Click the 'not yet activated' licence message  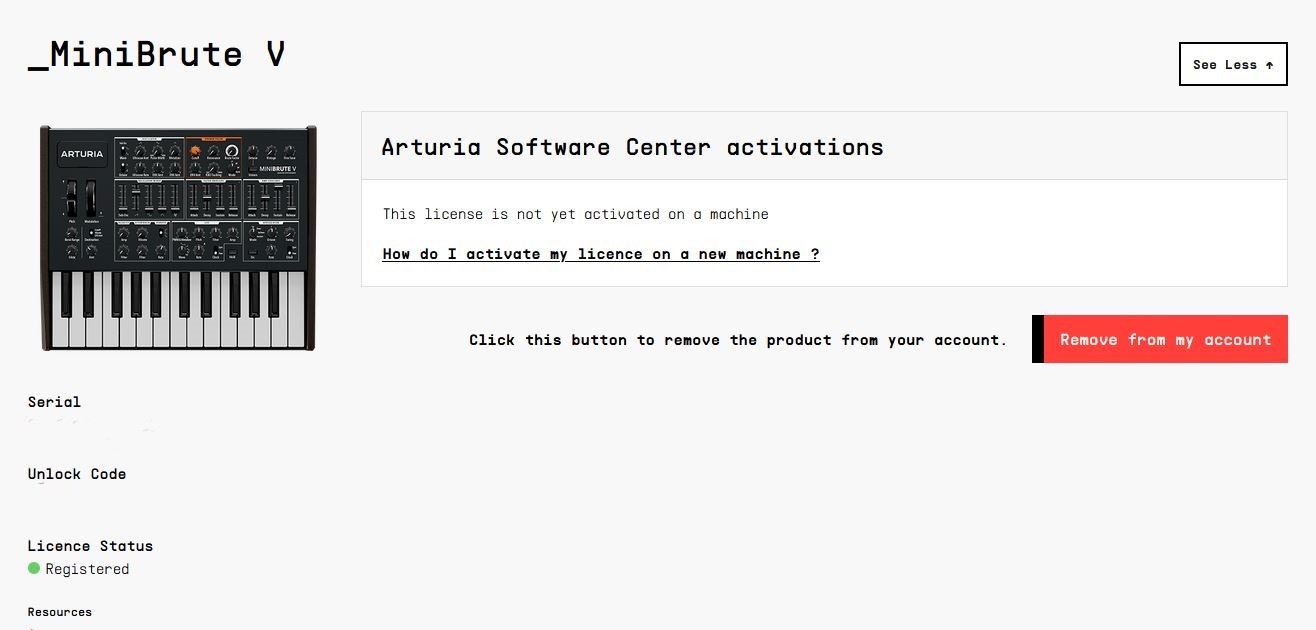[575, 214]
